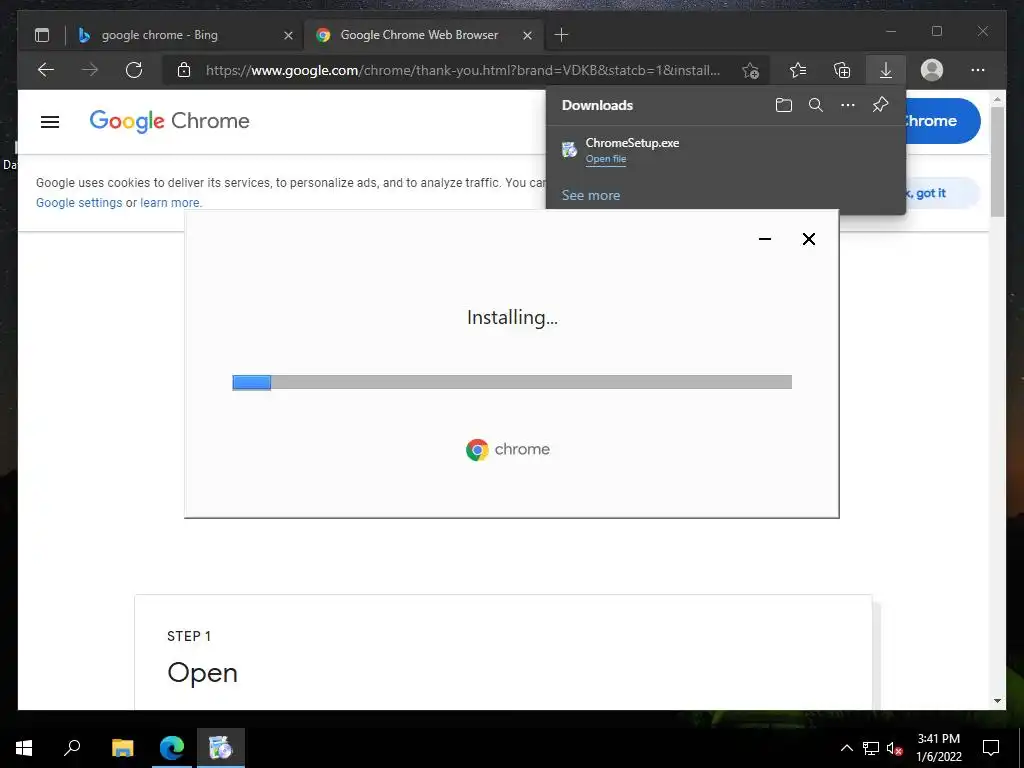Open more options in Downloads panel
This screenshot has height=768, width=1024.
[848, 105]
